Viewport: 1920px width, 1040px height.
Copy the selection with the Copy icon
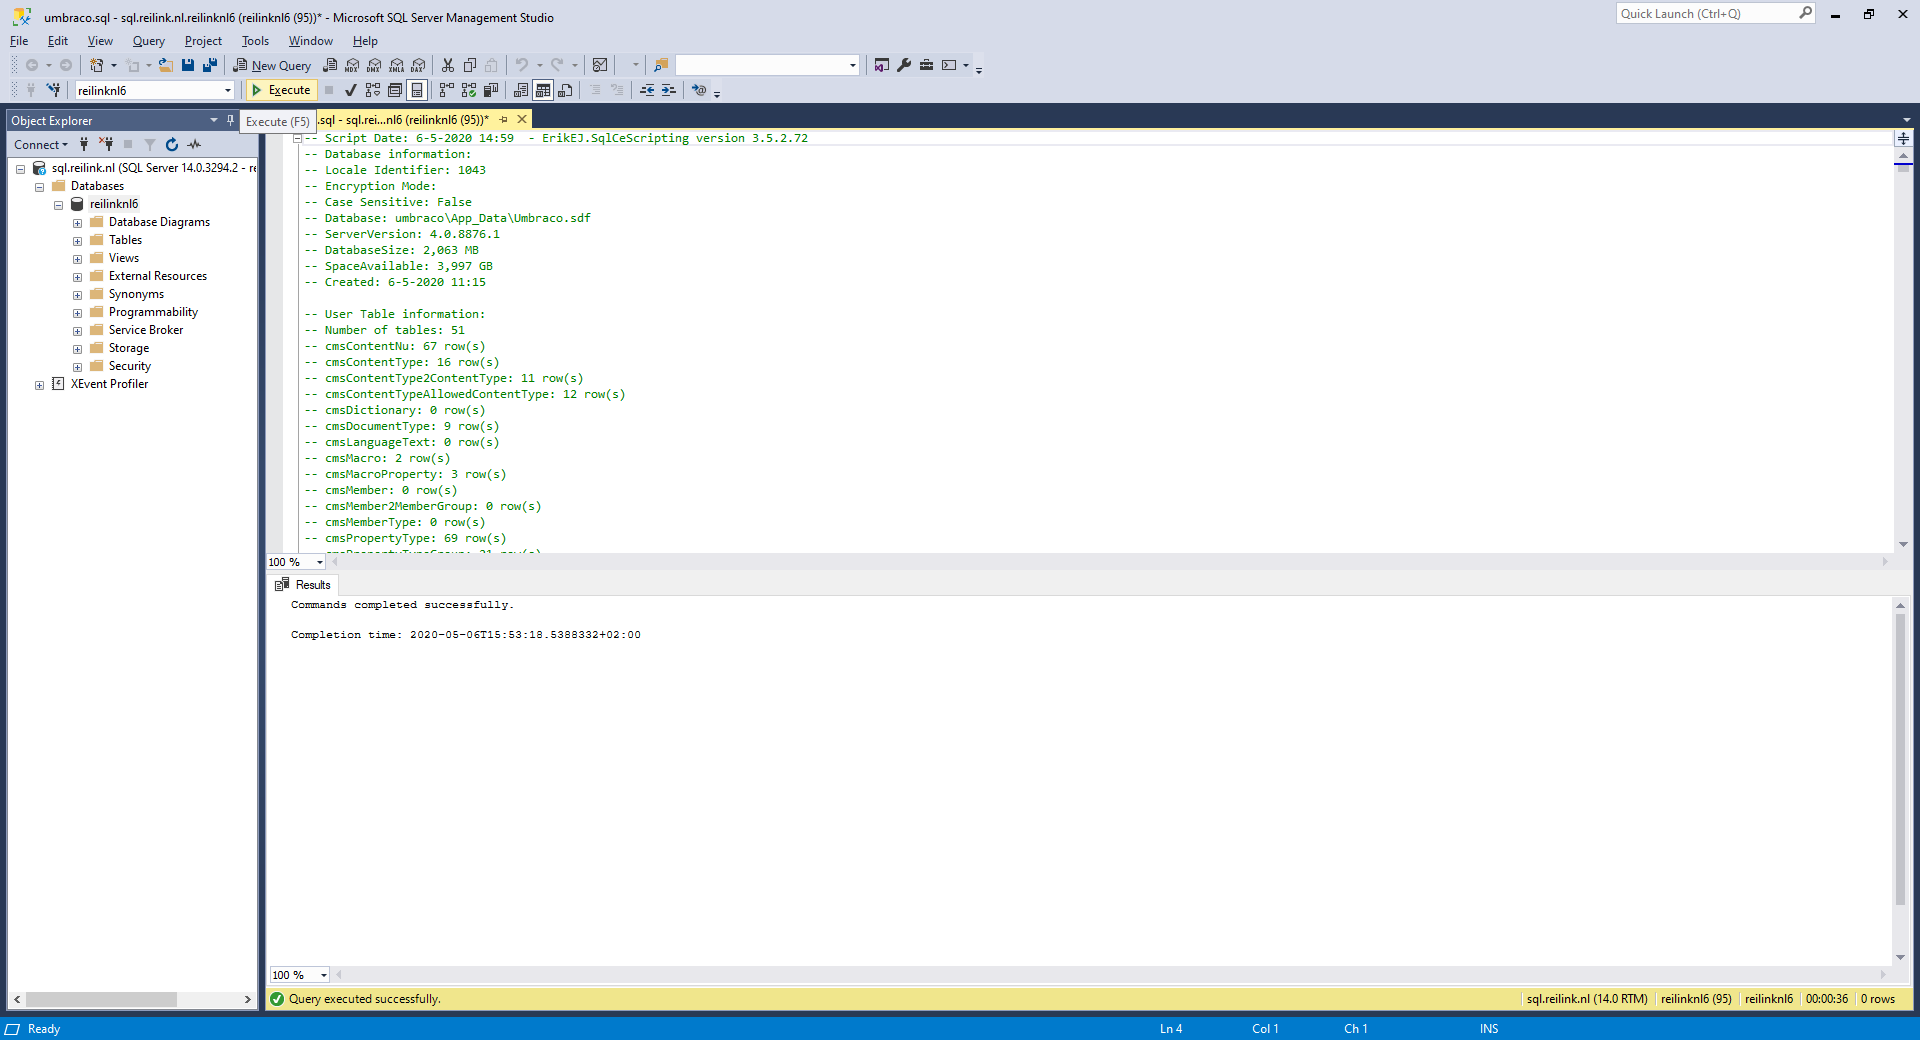click(x=470, y=65)
